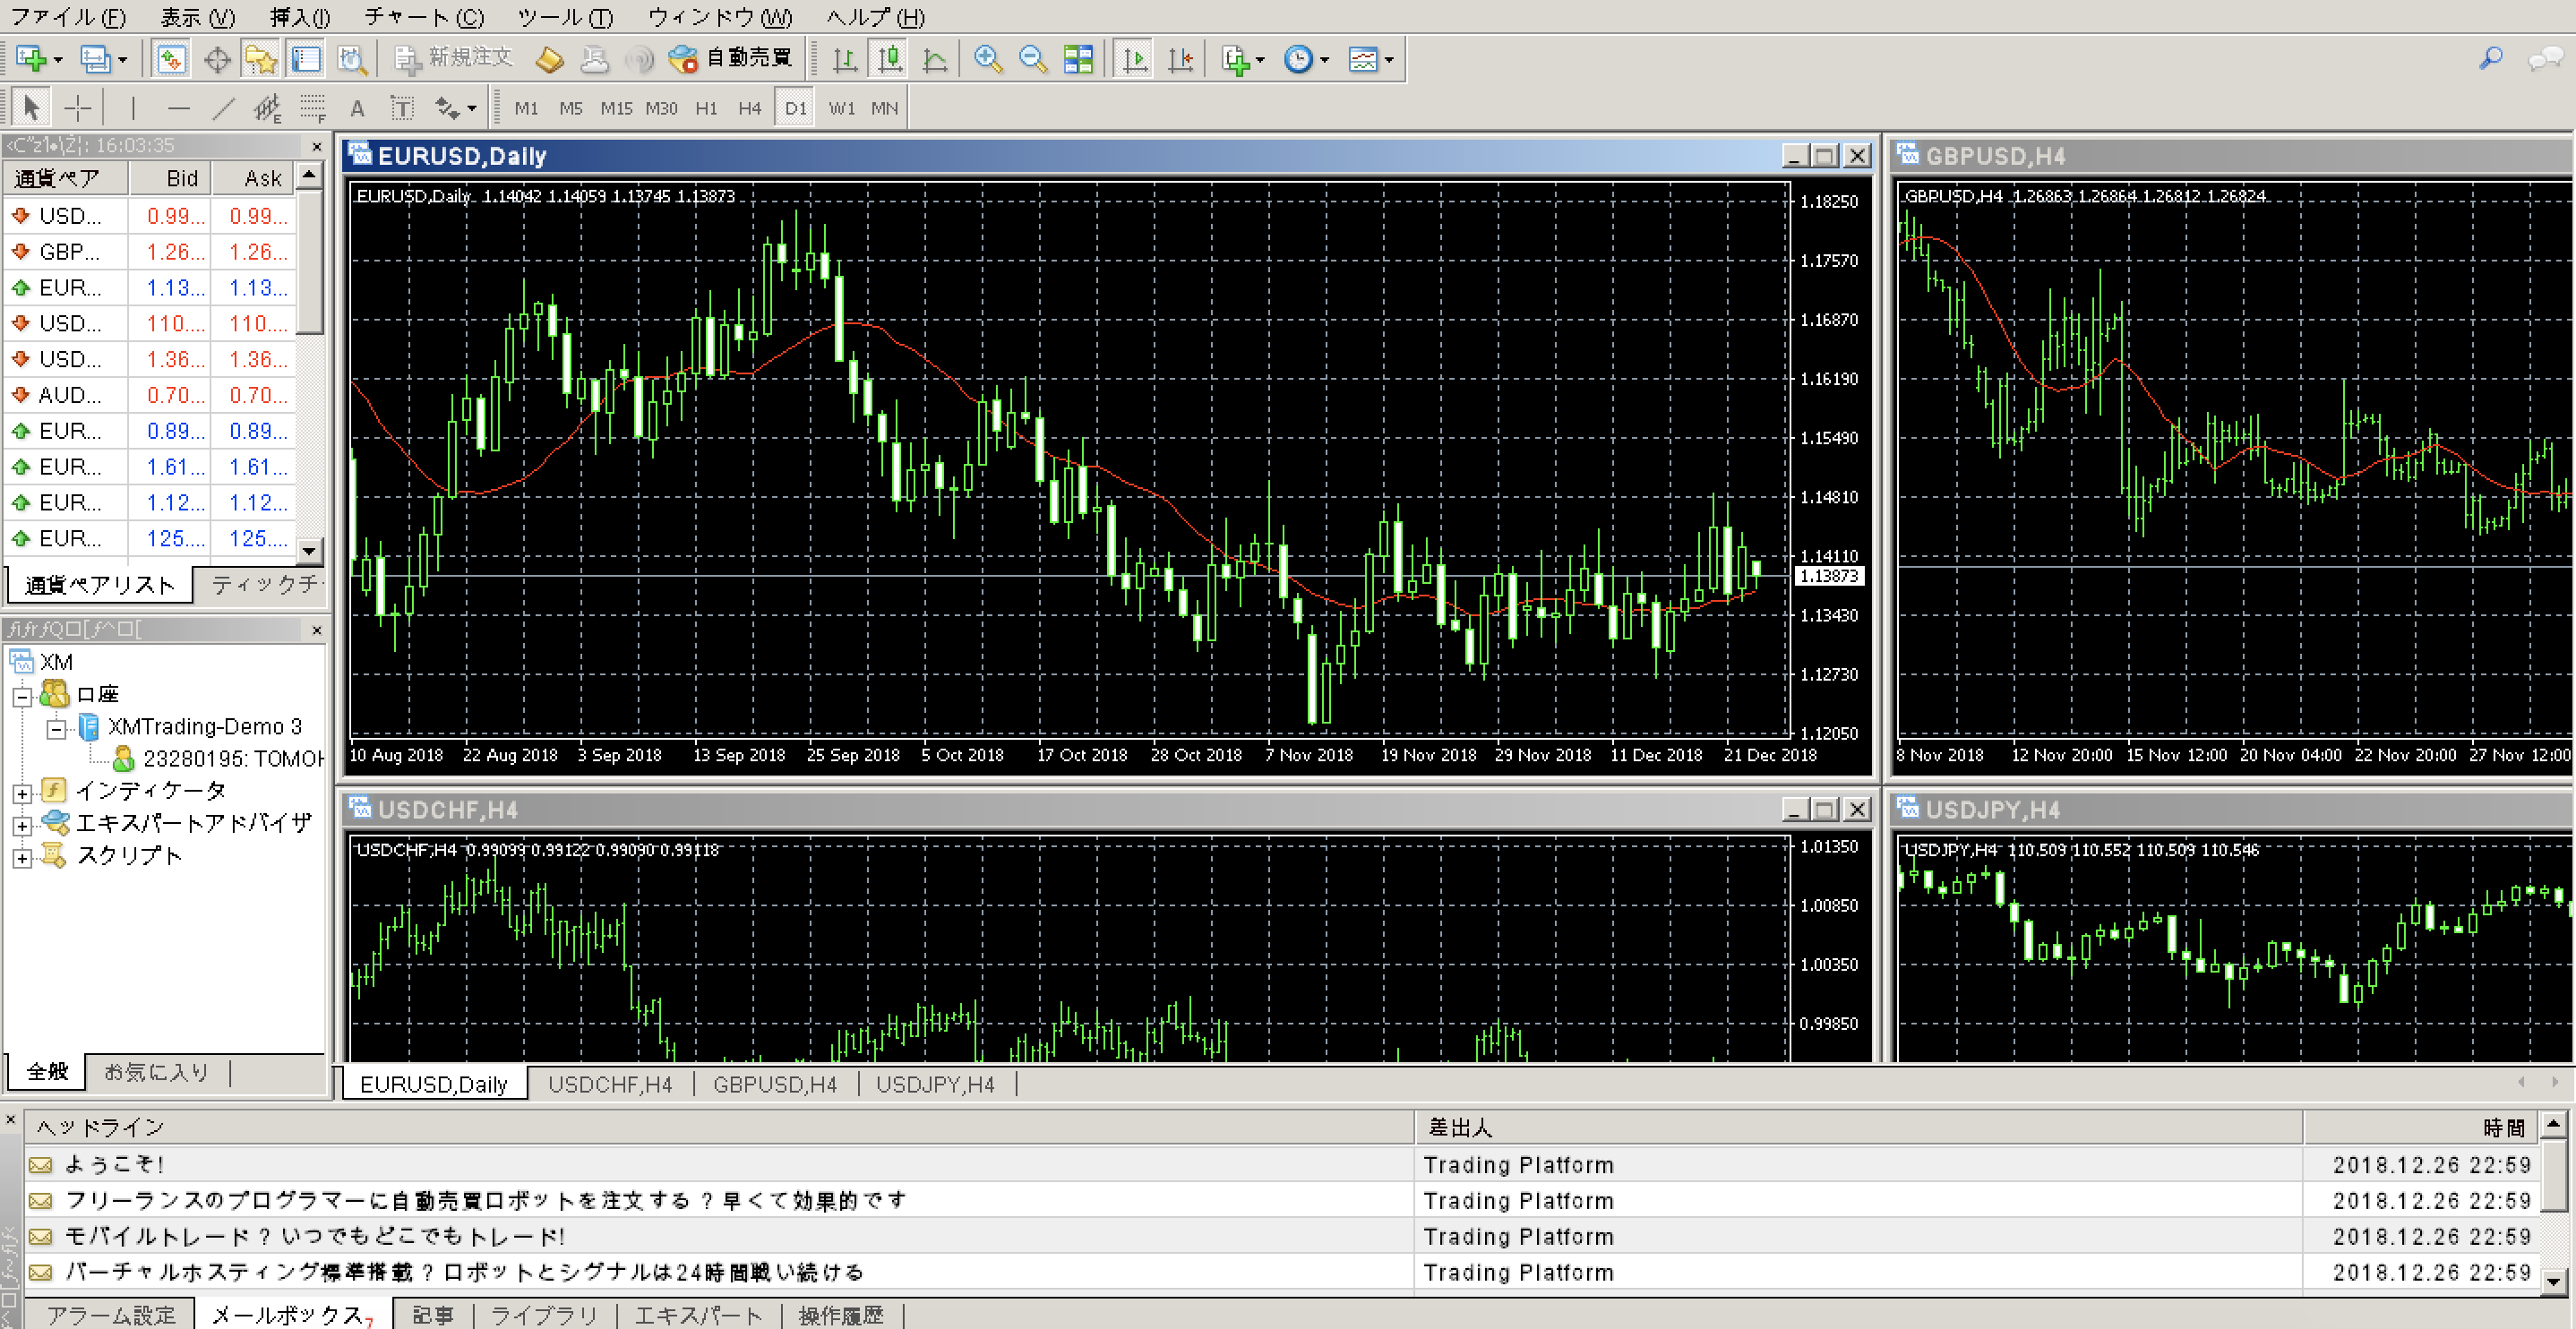
Task: Toggle the Auto Scroll chart button
Action: pos(1135,59)
